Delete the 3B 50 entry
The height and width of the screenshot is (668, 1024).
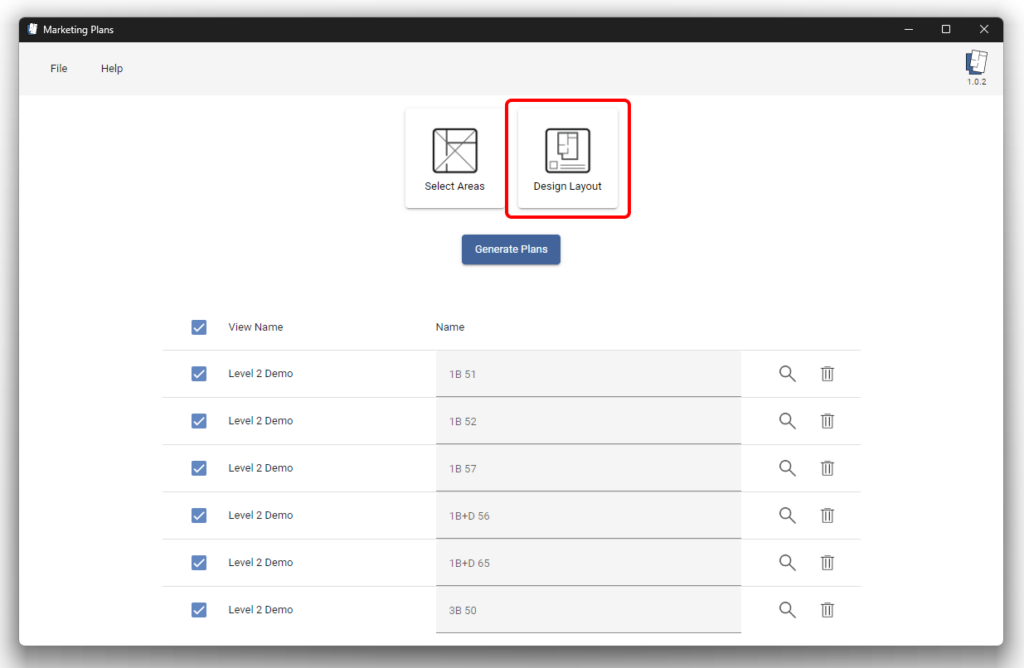tap(827, 609)
